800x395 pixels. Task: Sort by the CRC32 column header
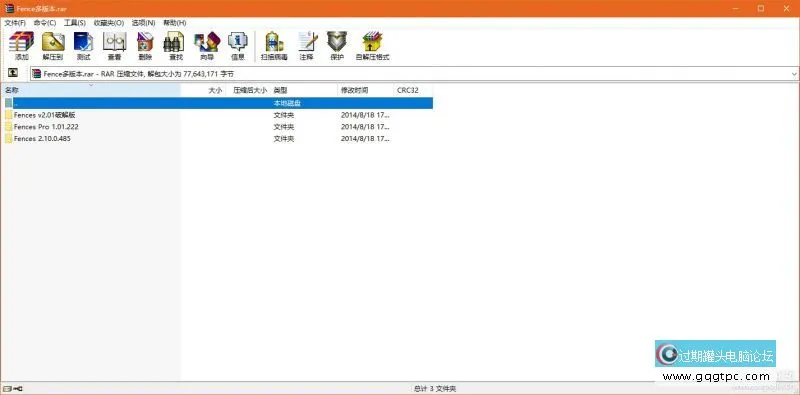coord(413,90)
